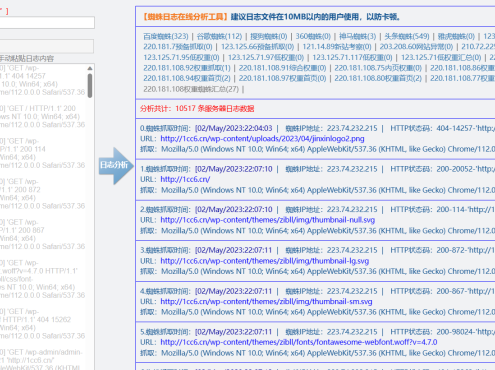Open the jinxinlogo2.png URL in entry 0
This screenshot has width=495, height=370.
click(262, 139)
